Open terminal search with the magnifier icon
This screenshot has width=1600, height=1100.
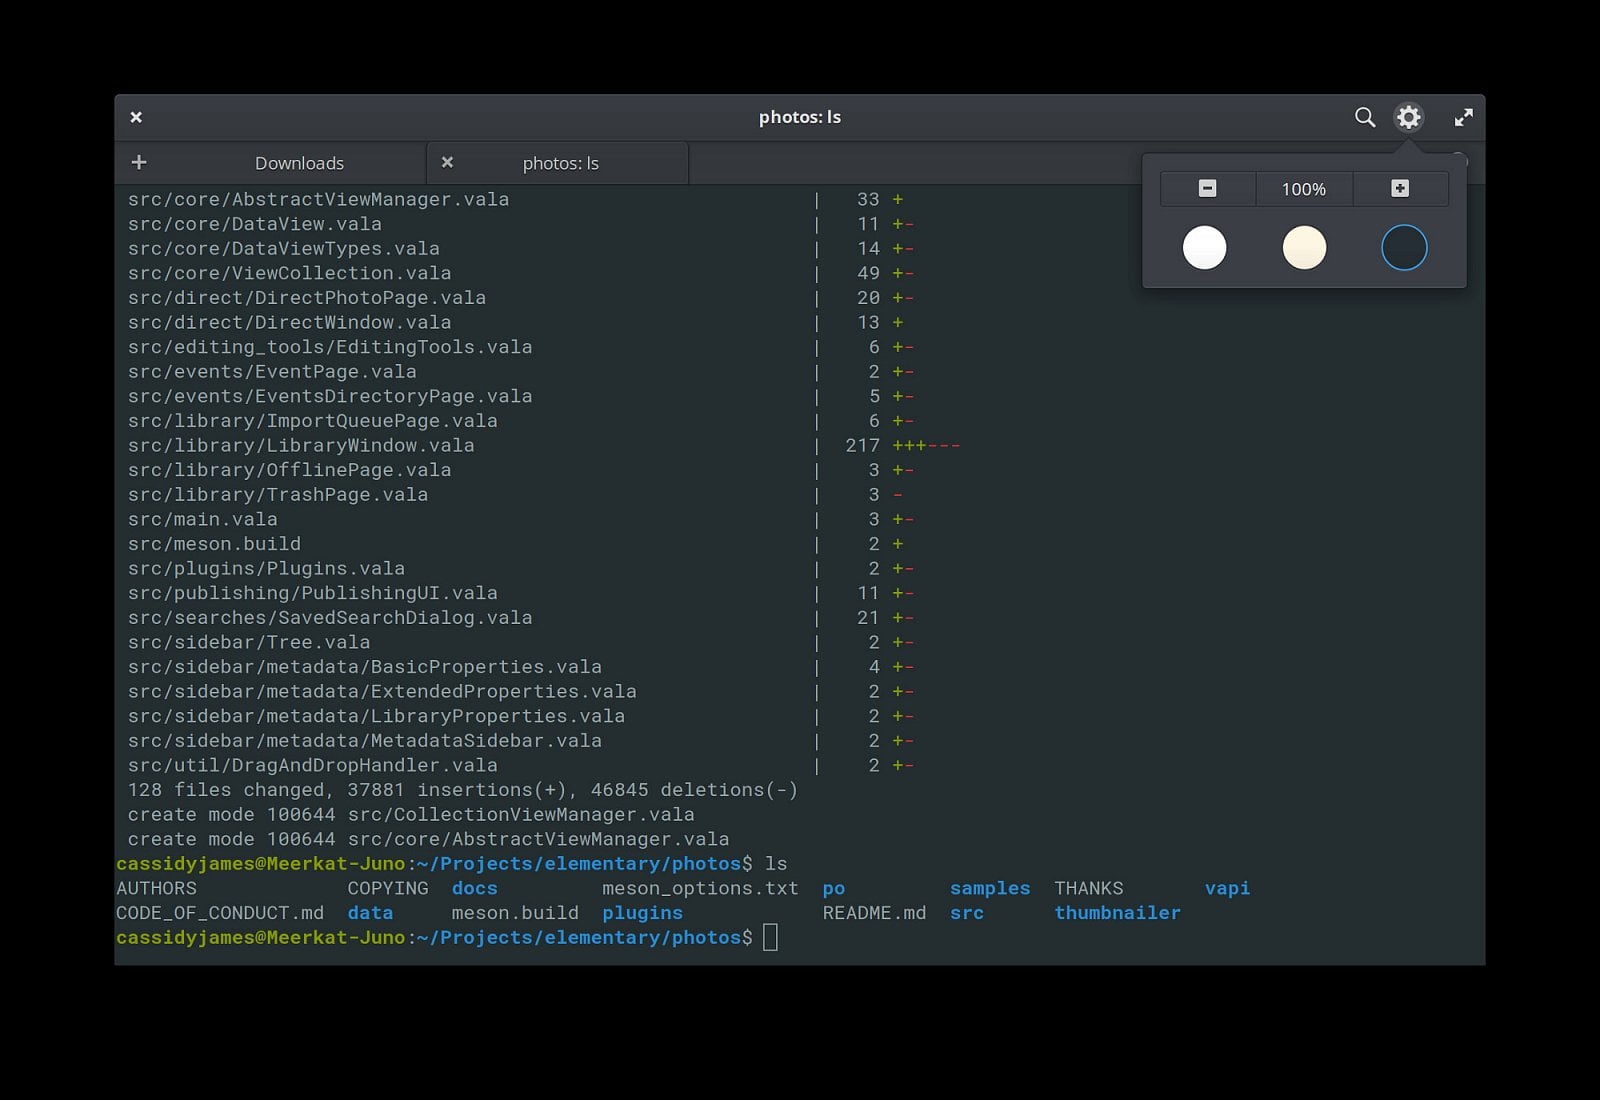[1364, 117]
